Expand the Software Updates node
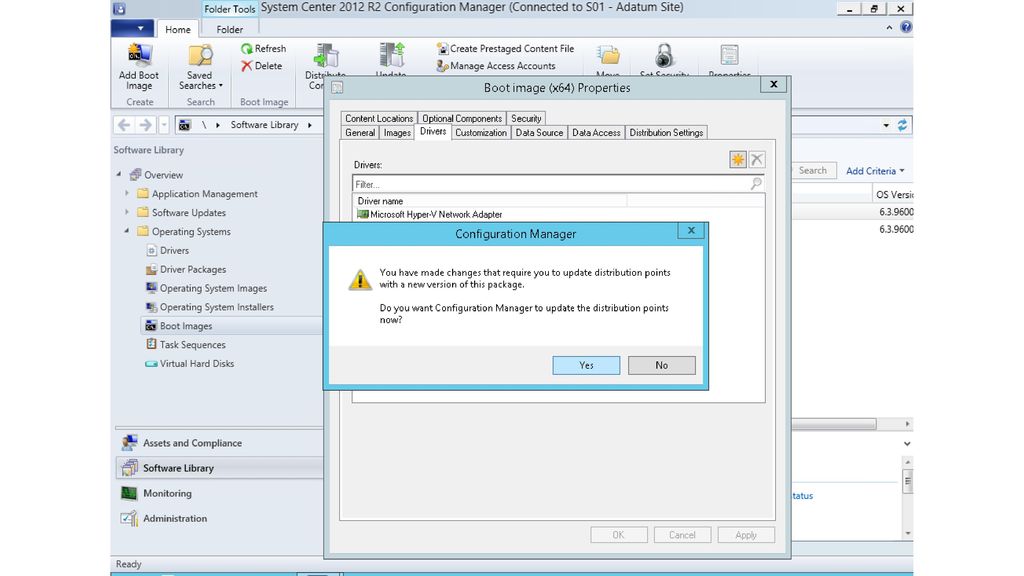 point(127,212)
